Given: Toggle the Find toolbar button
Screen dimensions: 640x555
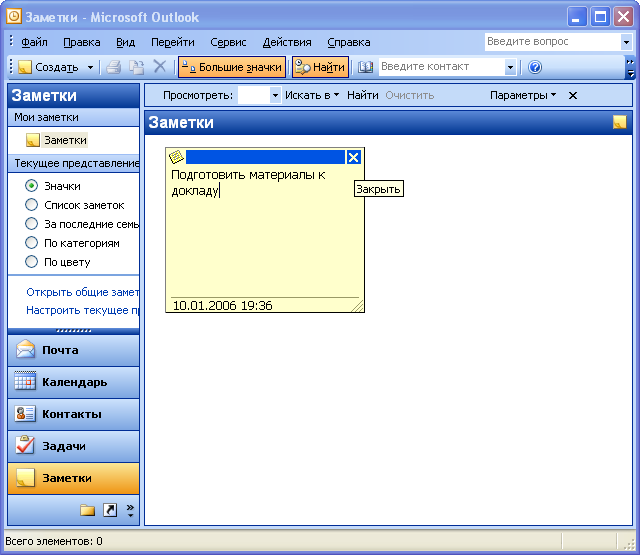Looking at the screenshot, I should click(x=320, y=67).
